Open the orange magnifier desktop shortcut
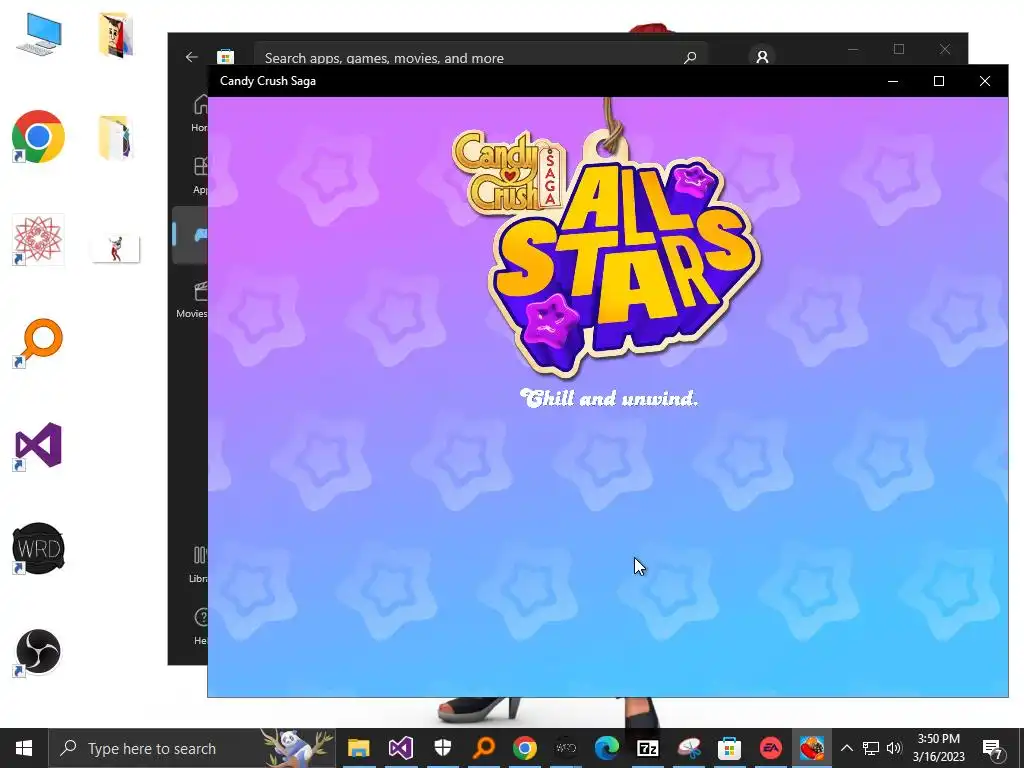1024x768 pixels. point(38,342)
